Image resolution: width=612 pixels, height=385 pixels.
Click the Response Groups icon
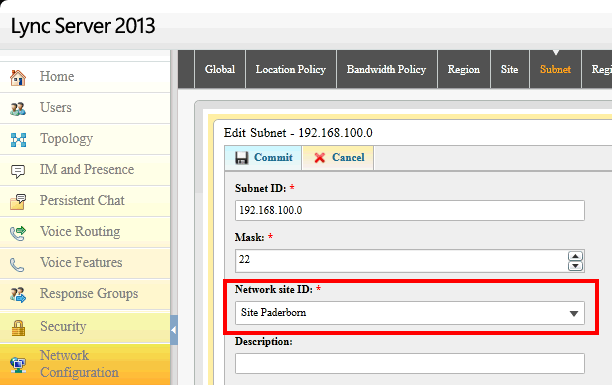point(18,295)
